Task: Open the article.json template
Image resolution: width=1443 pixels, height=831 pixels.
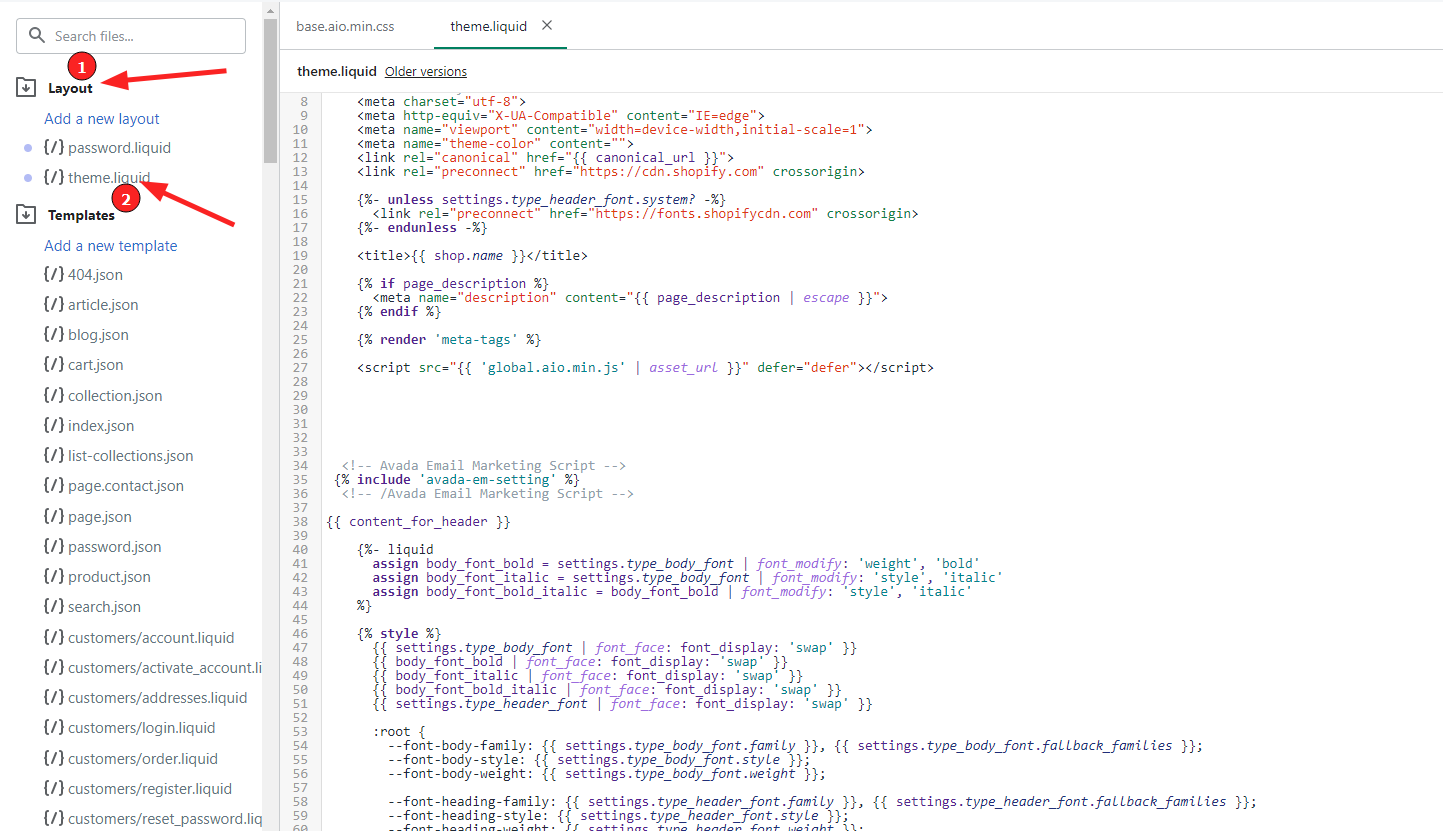Action: (103, 304)
